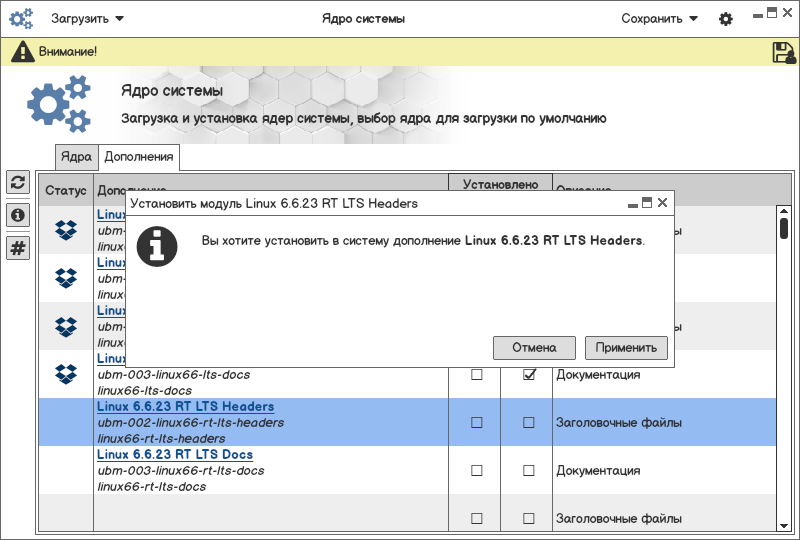Toggle second checkbox in bottom partially visible row
Image resolution: width=800 pixels, height=540 pixels.
(529, 519)
